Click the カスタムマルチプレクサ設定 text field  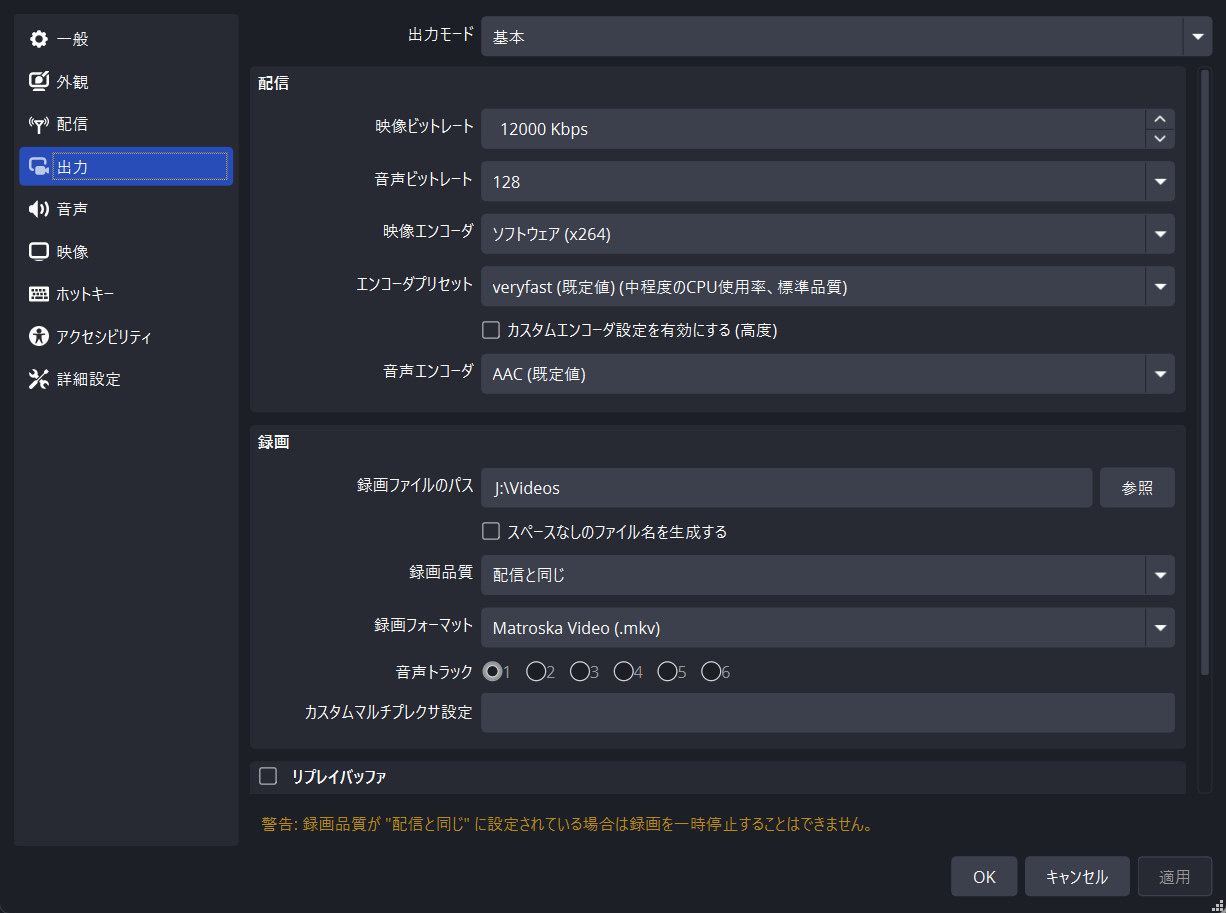coord(827,713)
